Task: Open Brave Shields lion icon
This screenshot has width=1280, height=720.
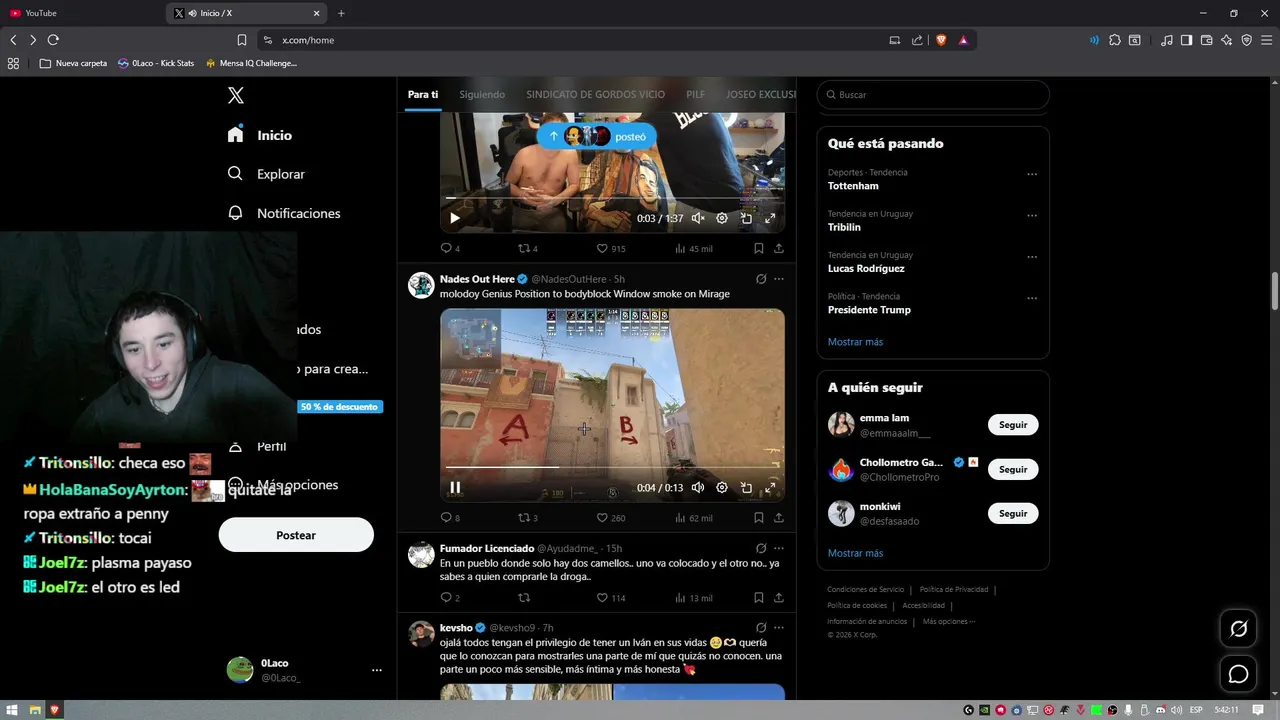Action: click(941, 40)
